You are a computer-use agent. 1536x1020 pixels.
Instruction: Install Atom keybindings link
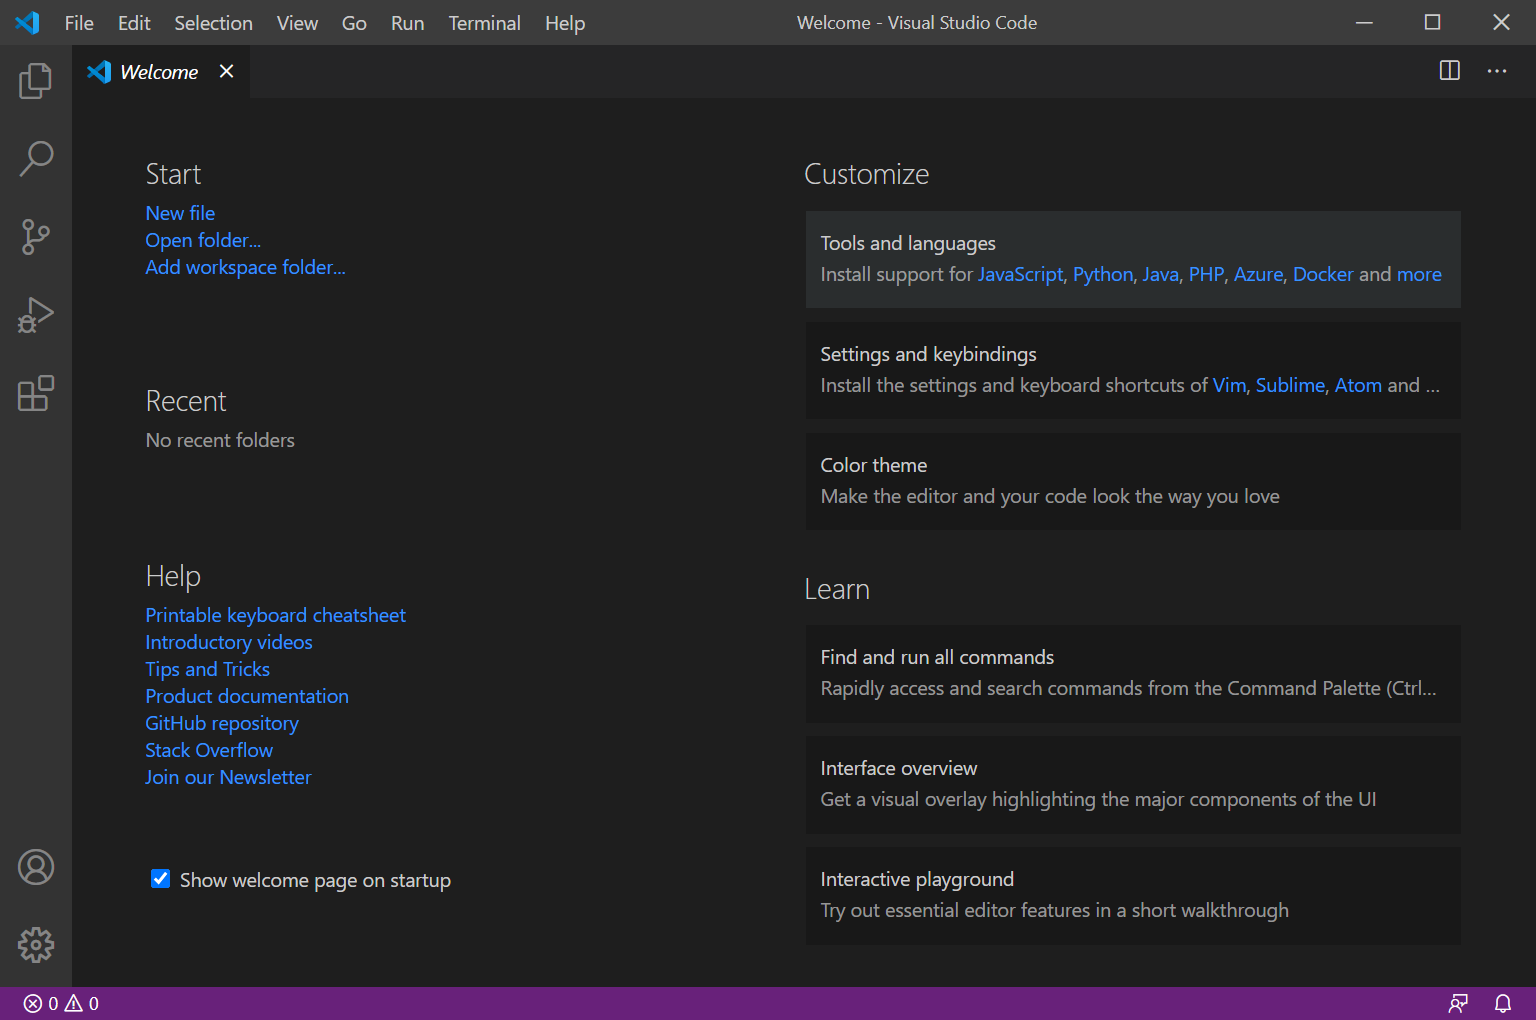click(x=1358, y=385)
